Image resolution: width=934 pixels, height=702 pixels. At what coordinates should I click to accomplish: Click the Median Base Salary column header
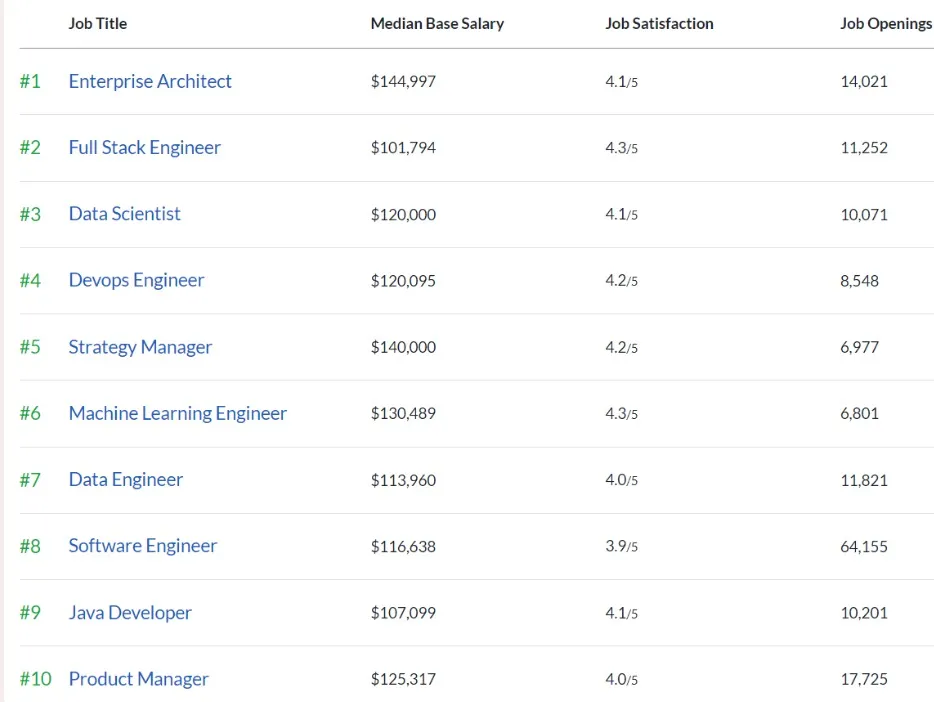coord(437,23)
